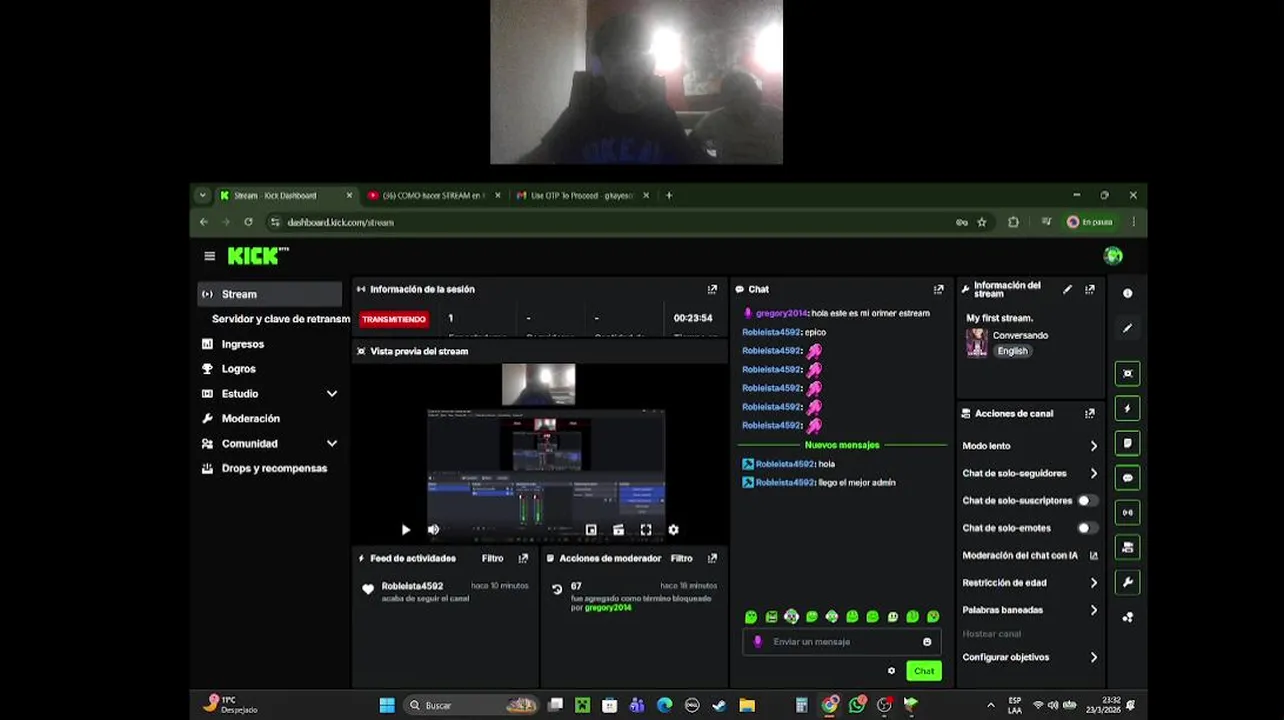The height and width of the screenshot is (720, 1284).
Task: Pop out the Acciones de moderador panel
Action: (712, 558)
